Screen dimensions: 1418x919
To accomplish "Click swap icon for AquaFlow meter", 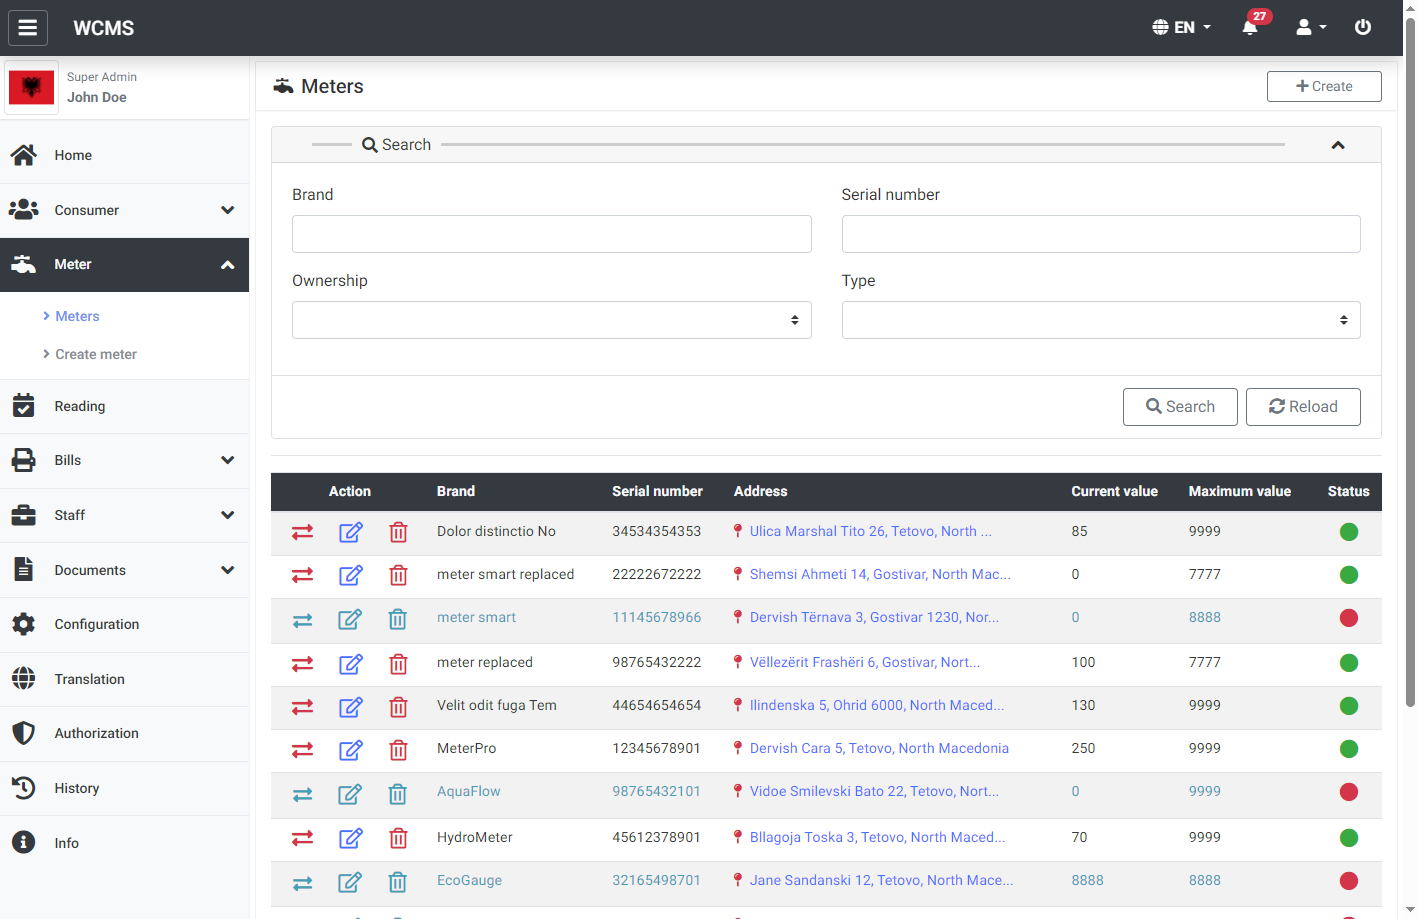I will (302, 794).
